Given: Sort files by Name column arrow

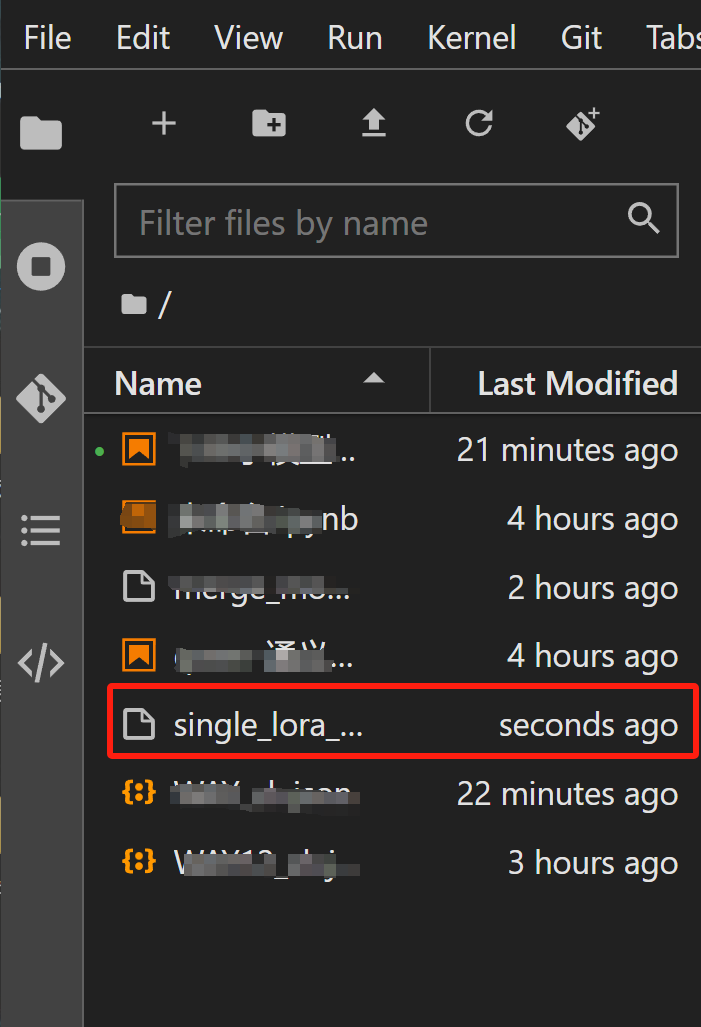Looking at the screenshot, I should click(373, 378).
